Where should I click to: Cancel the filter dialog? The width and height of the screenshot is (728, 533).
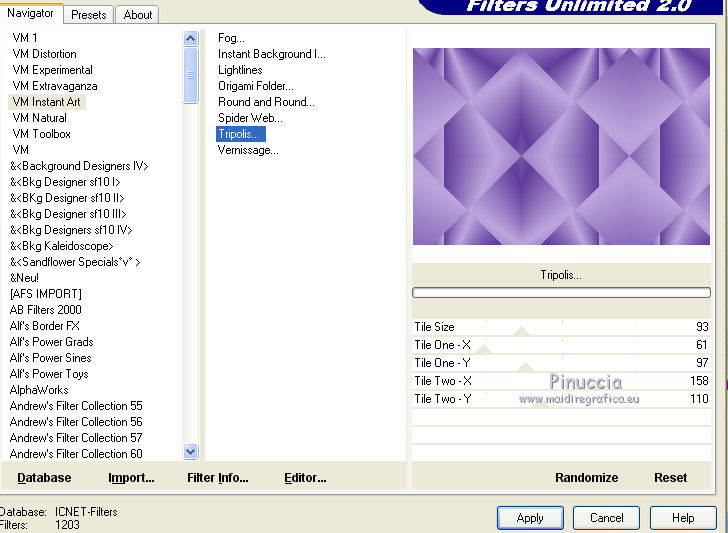point(606,518)
